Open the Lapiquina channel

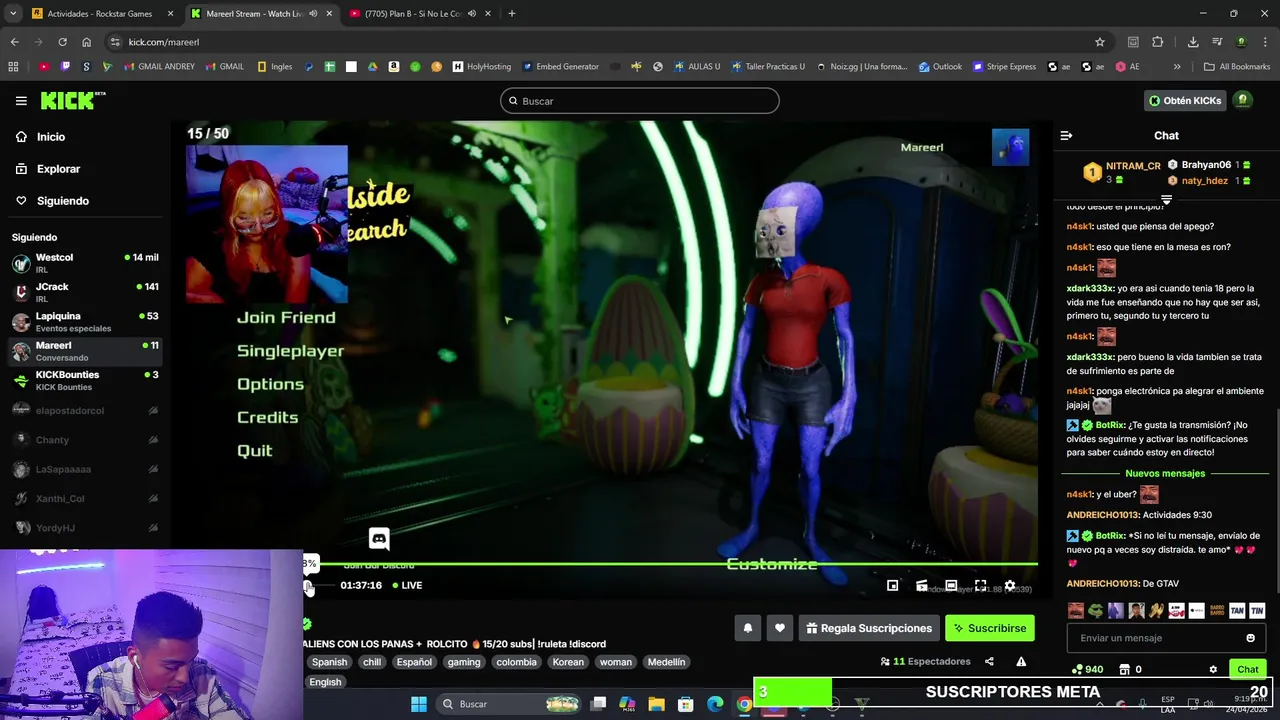[x=85, y=322]
